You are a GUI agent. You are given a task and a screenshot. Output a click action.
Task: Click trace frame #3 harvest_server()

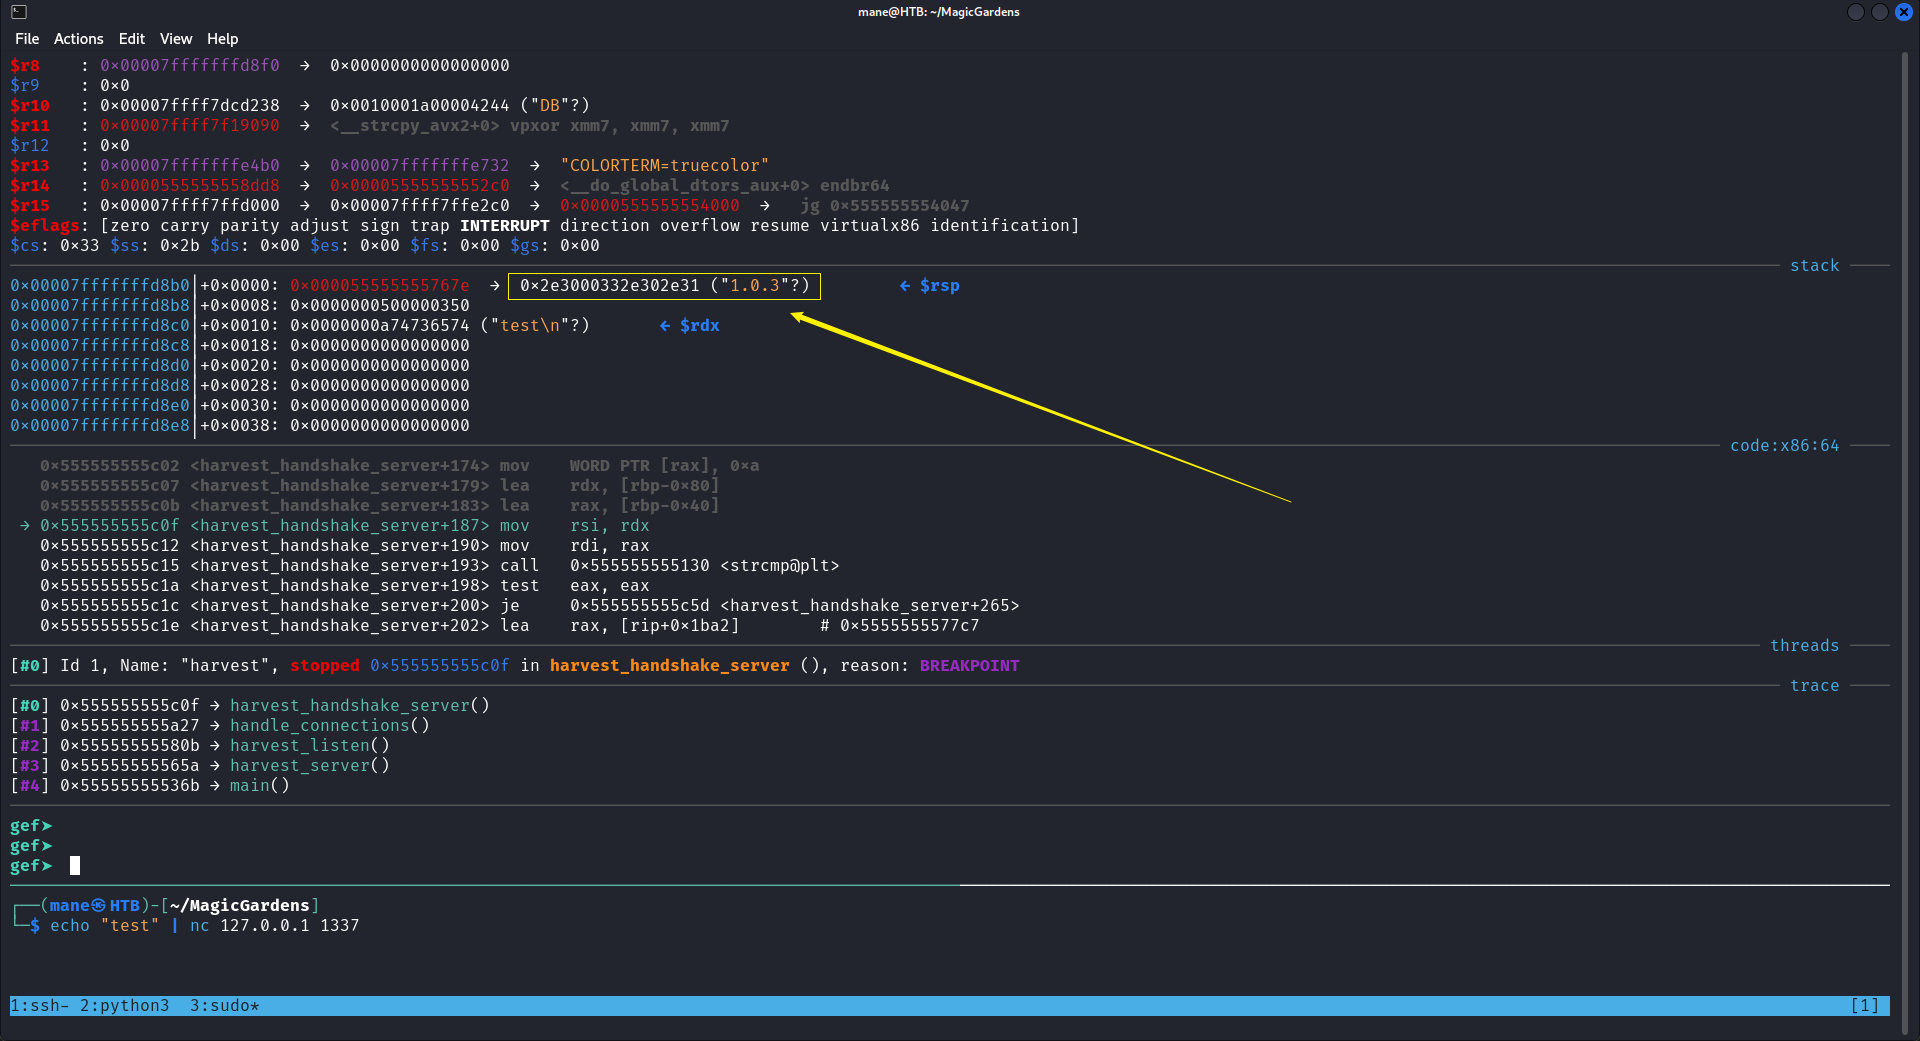200,765
